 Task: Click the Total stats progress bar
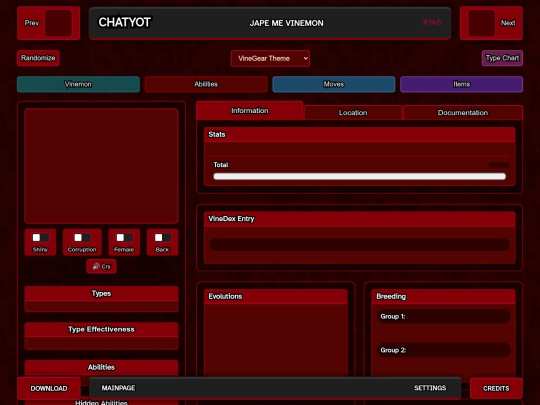360,176
